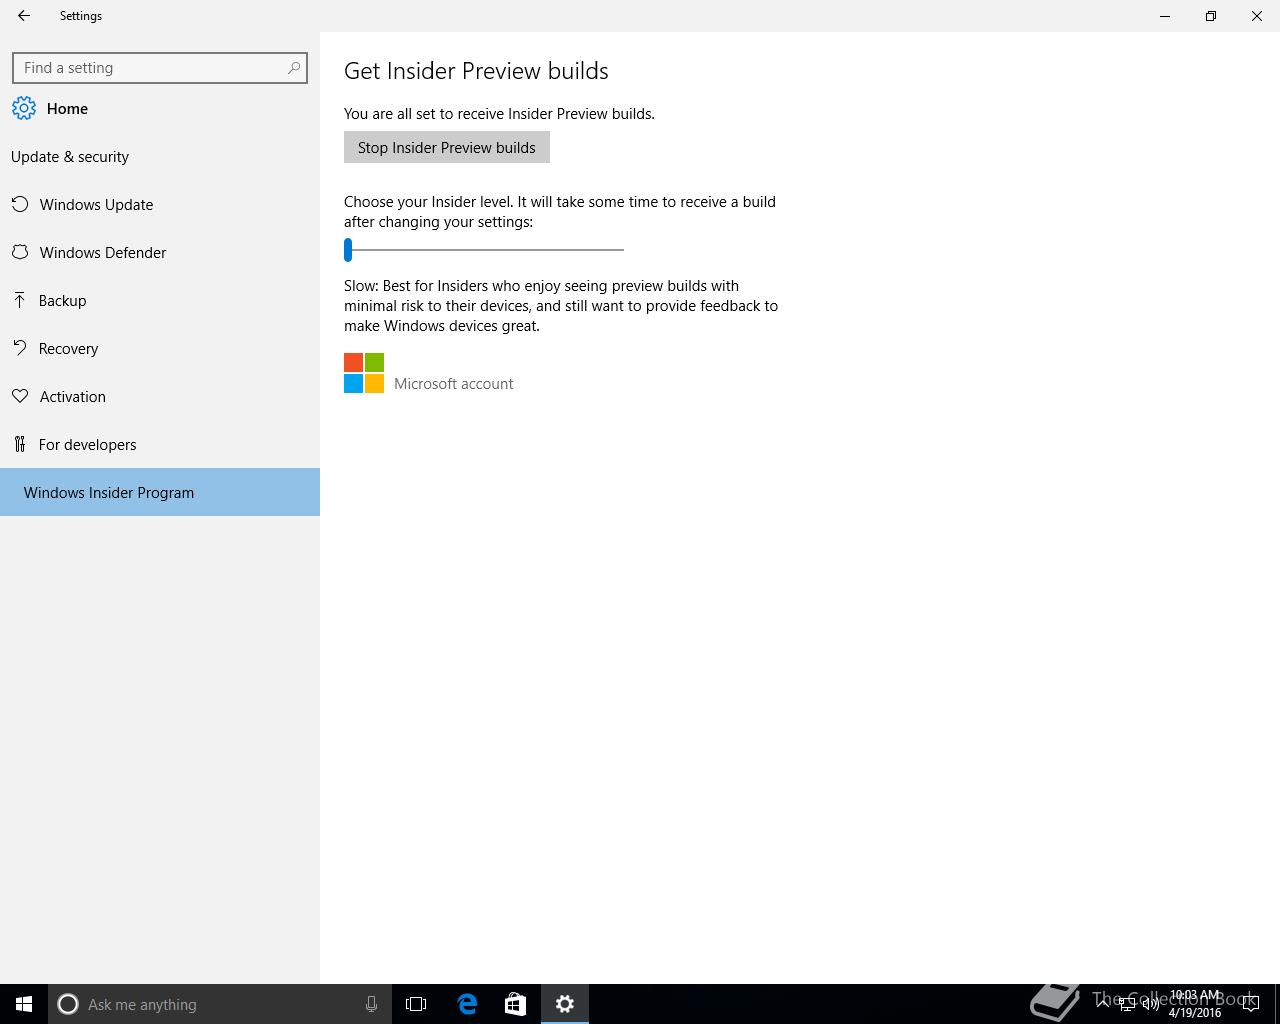Go back using the Settings back arrow

(x=23, y=16)
